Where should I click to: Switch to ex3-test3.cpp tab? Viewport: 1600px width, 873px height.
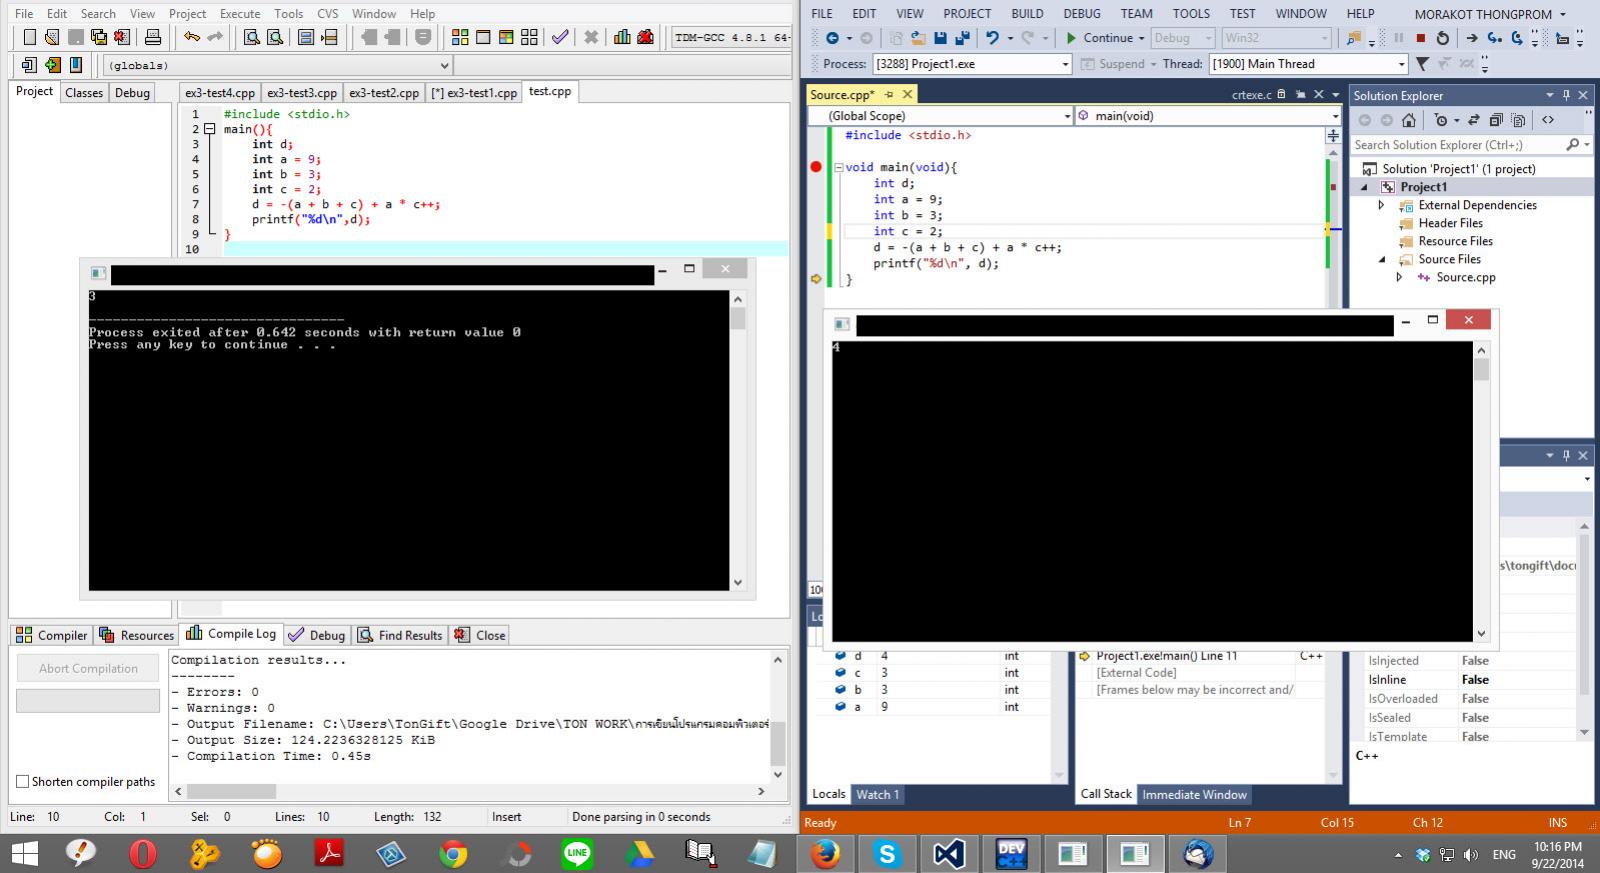pos(302,92)
